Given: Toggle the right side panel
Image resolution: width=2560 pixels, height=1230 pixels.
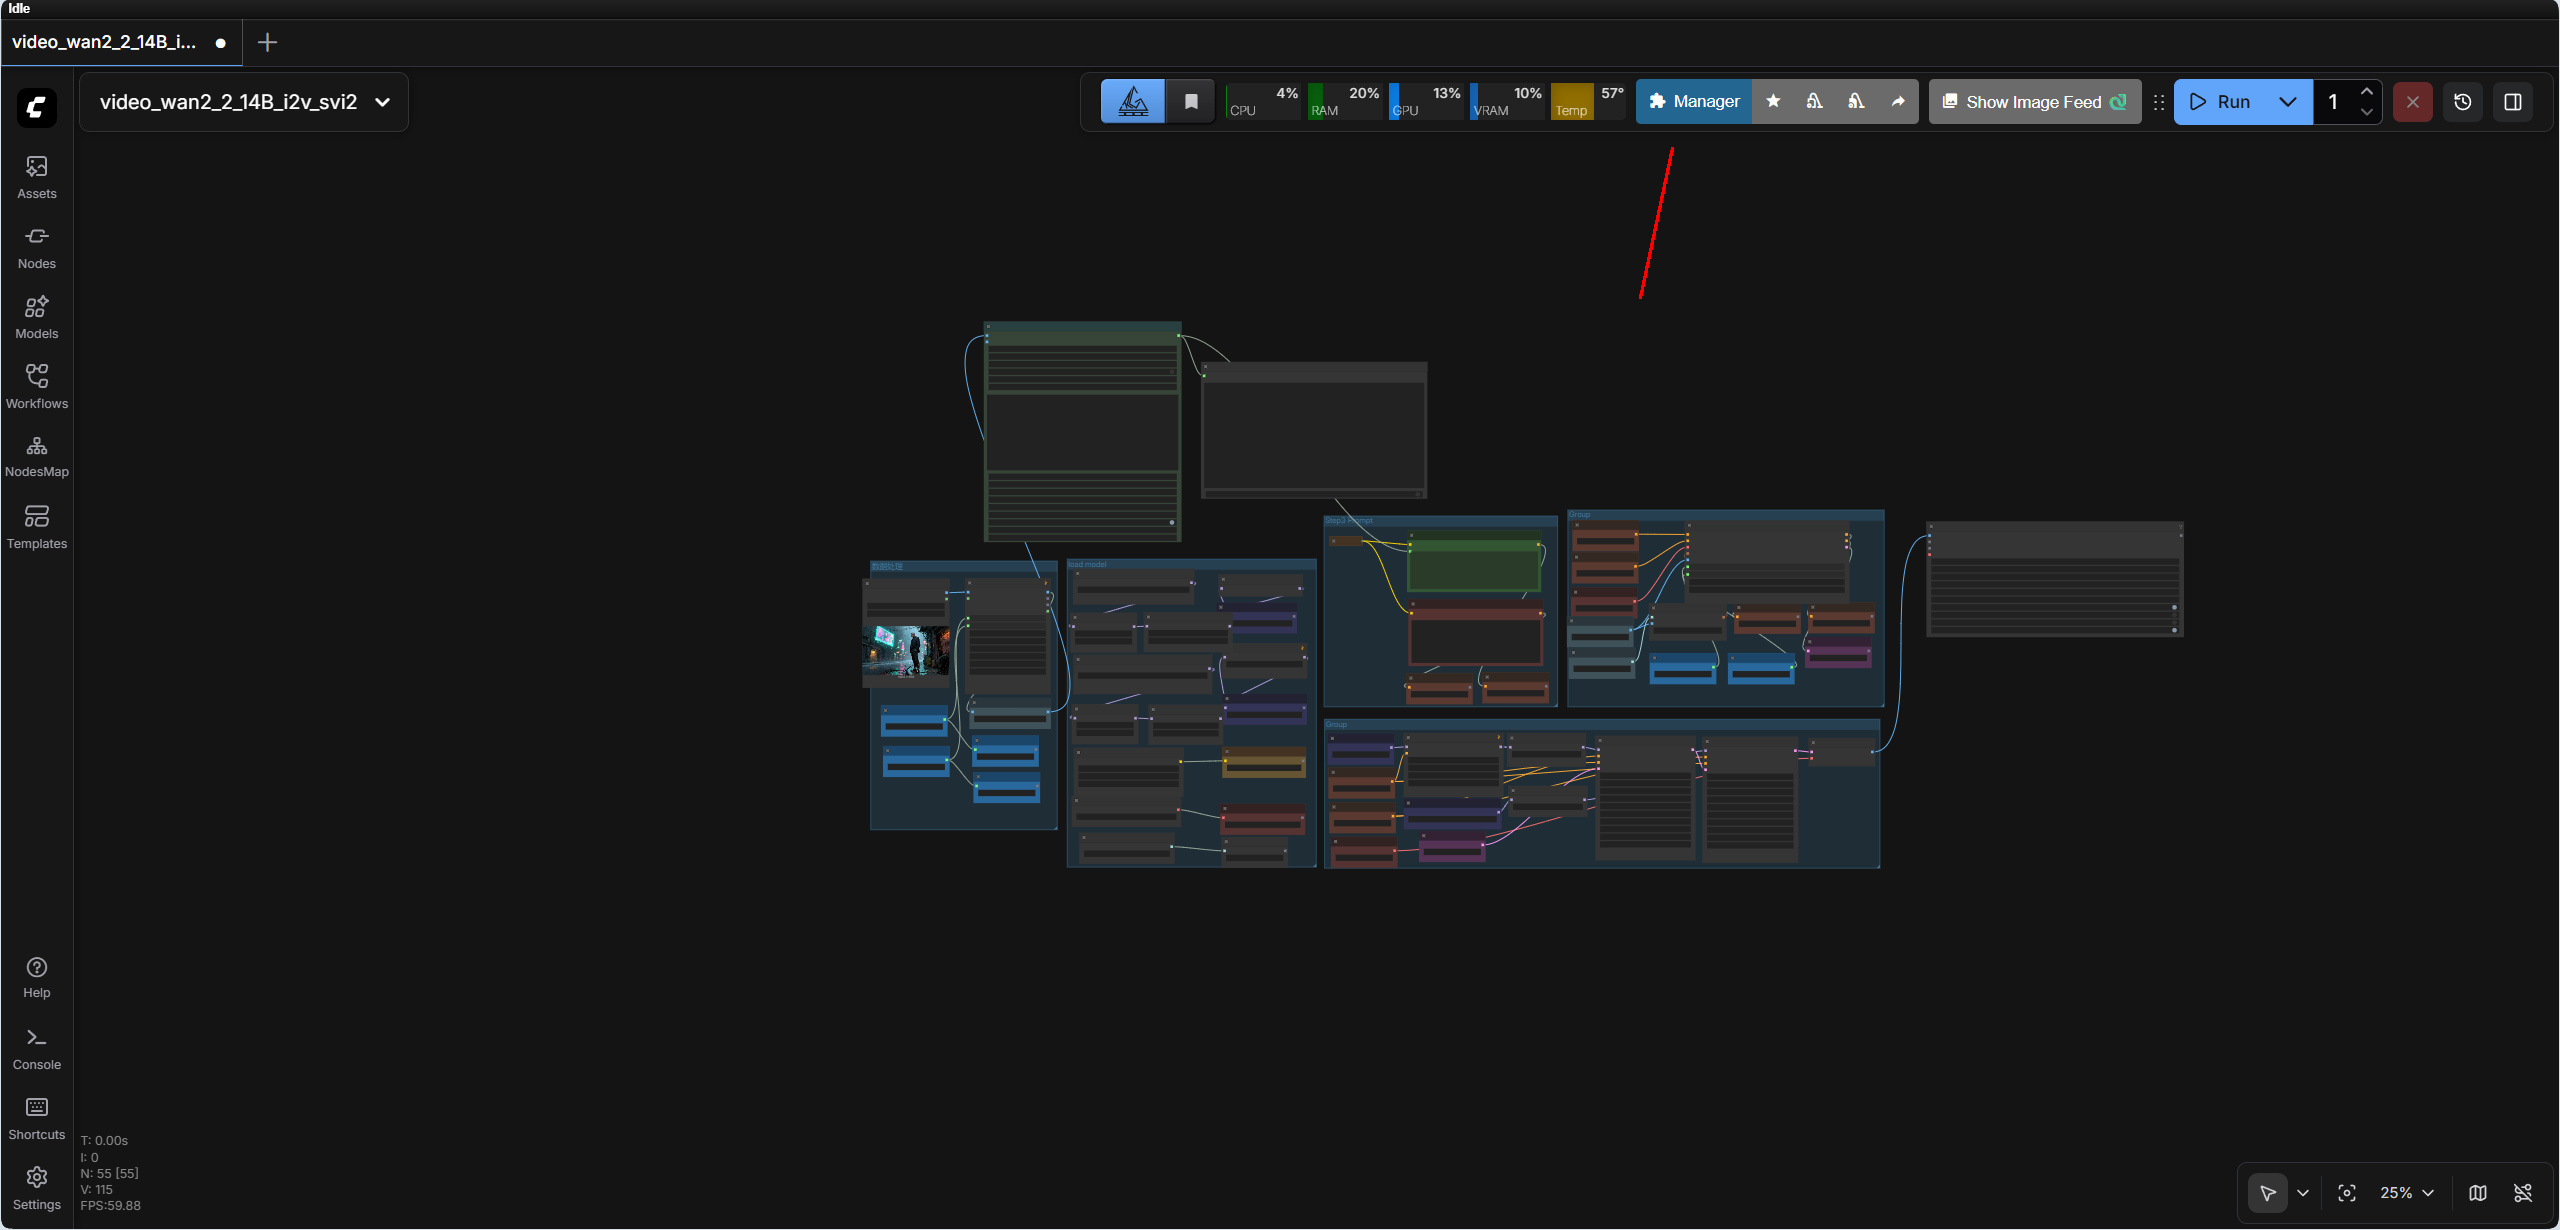Looking at the screenshot, I should pos(2513,102).
